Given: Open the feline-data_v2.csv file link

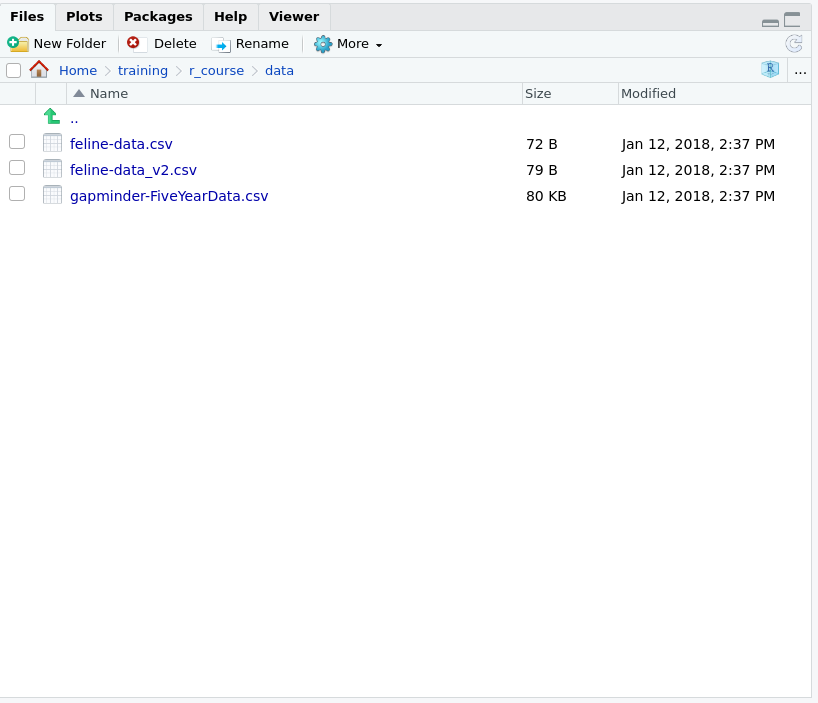Looking at the screenshot, I should point(133,170).
